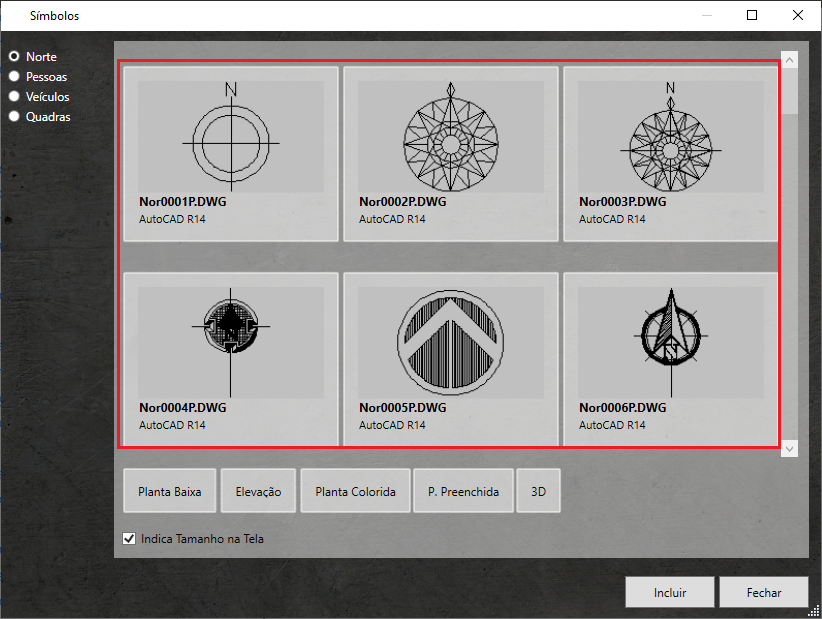The image size is (822, 619).
Task: Switch to the 3D symbols view
Action: [538, 491]
